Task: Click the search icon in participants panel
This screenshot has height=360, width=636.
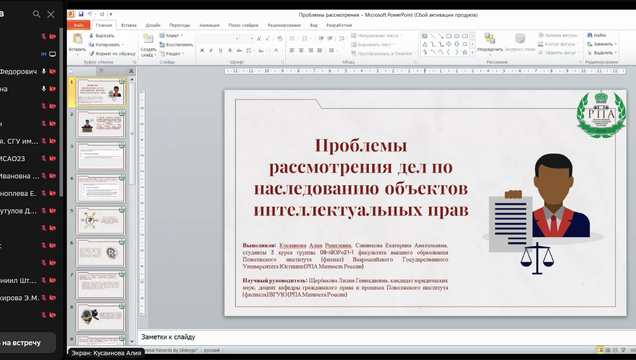Action: [x=37, y=14]
